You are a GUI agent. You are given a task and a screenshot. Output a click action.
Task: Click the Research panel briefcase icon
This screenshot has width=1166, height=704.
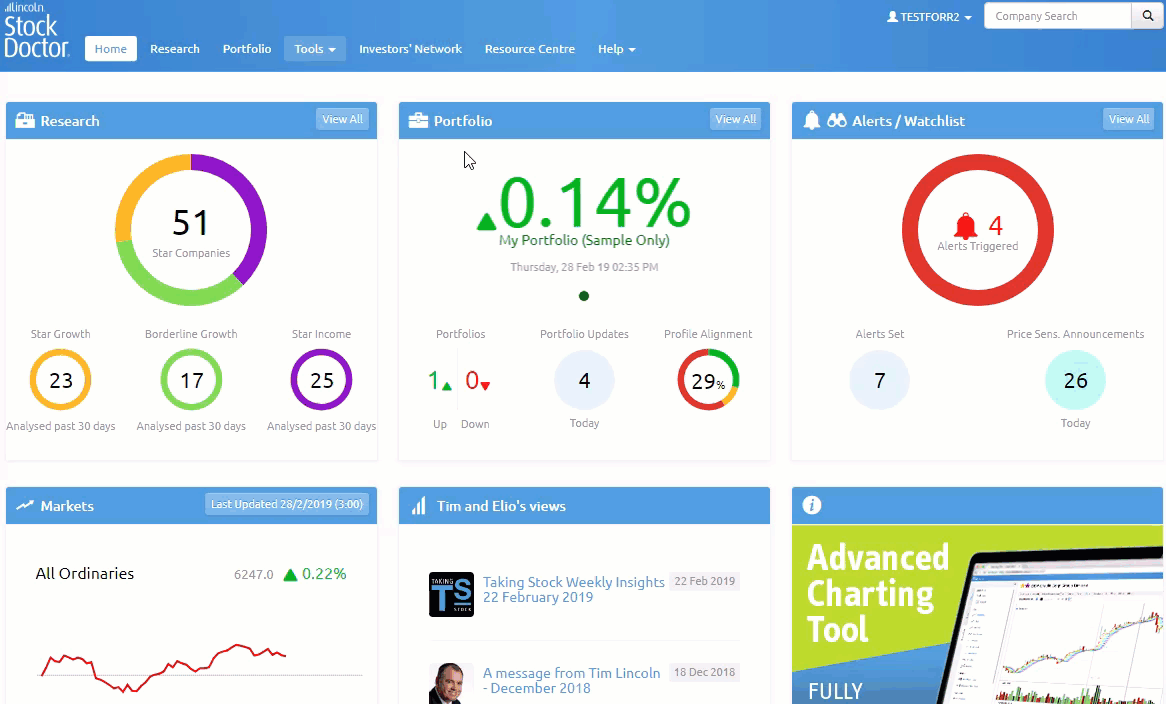(x=25, y=120)
